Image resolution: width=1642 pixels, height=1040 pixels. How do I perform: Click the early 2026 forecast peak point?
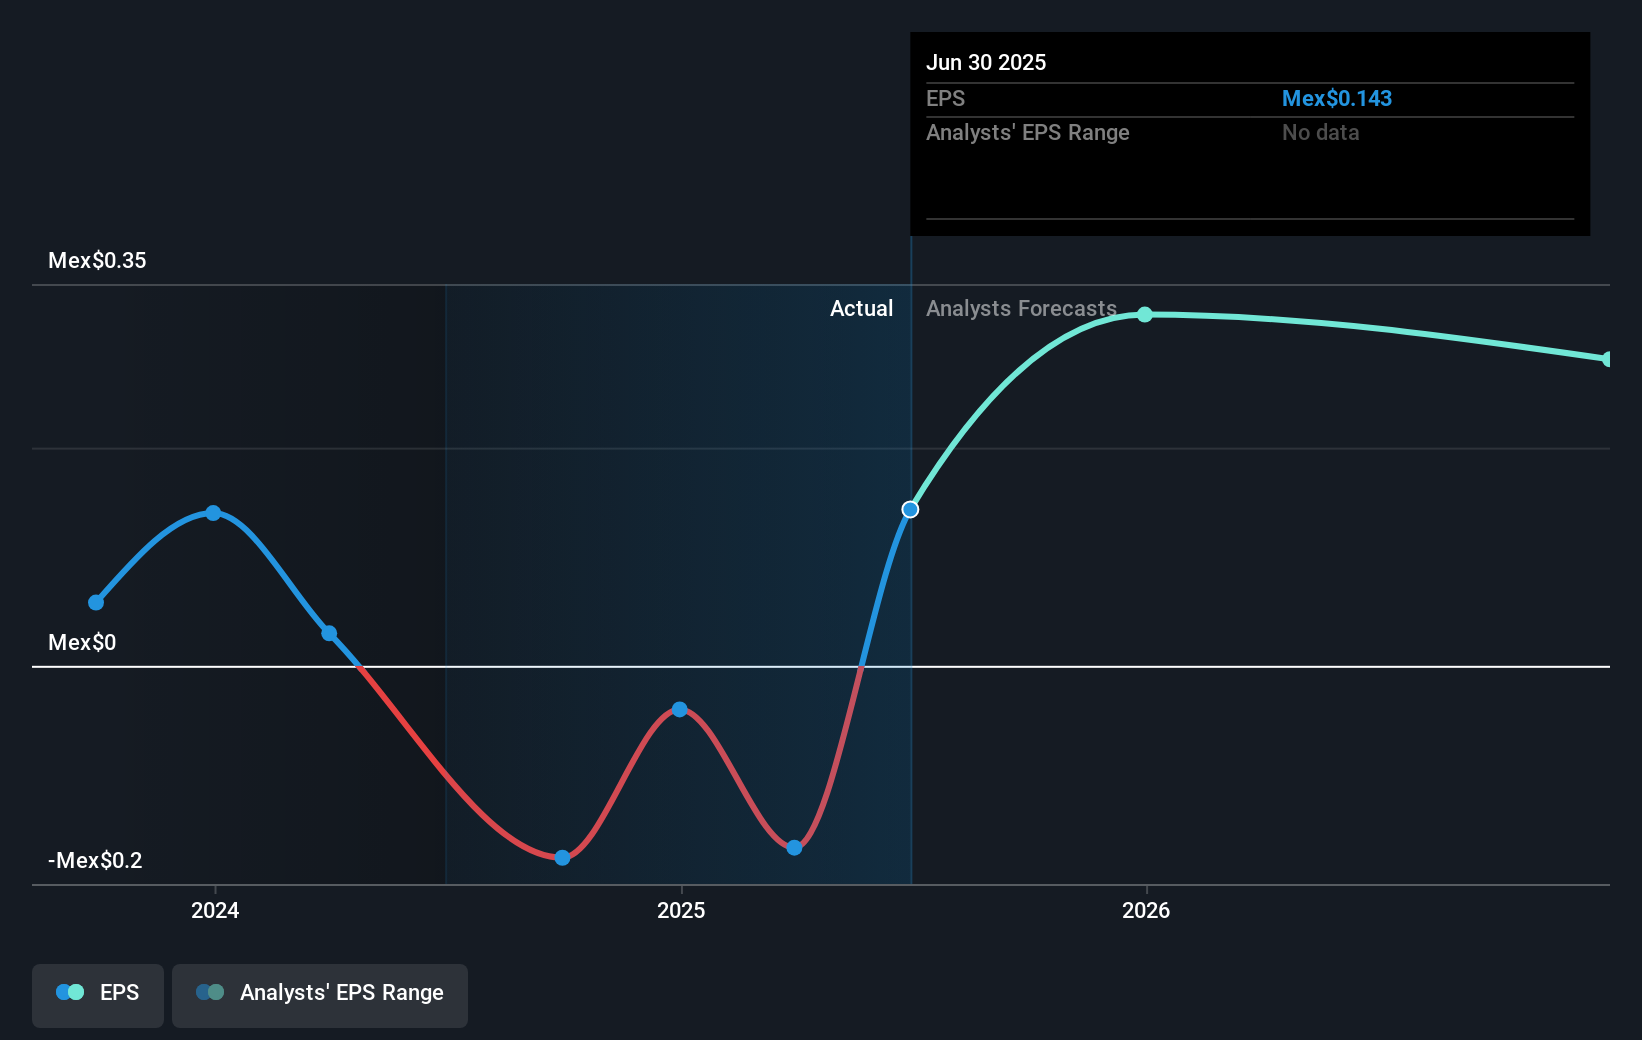[1145, 315]
